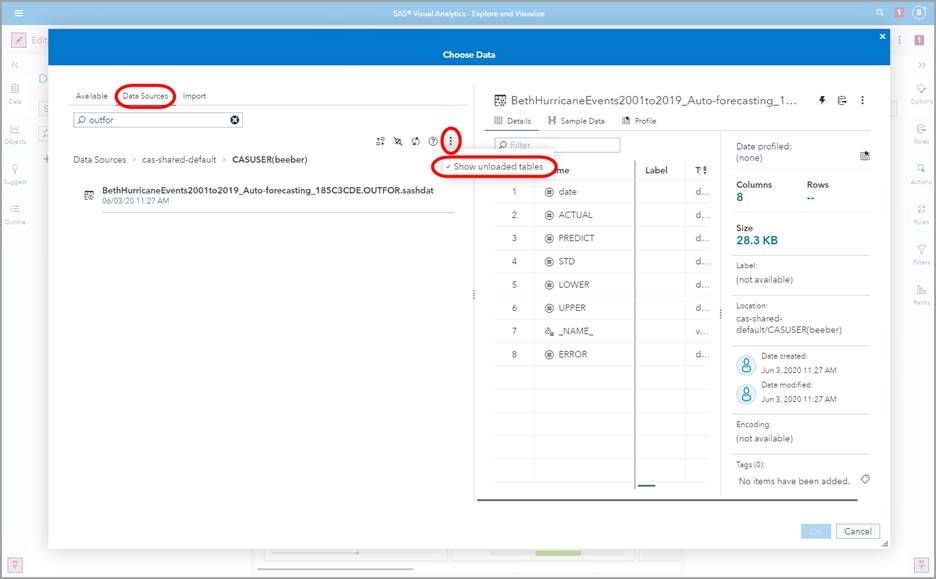Open the Details tab
This screenshot has height=579, width=936.
tap(512, 121)
